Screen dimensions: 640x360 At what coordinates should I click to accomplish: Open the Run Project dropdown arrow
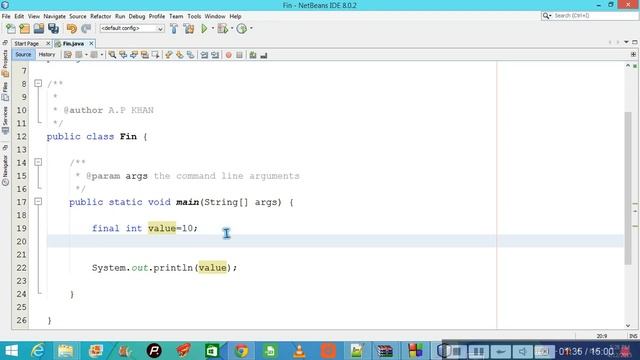point(213,29)
